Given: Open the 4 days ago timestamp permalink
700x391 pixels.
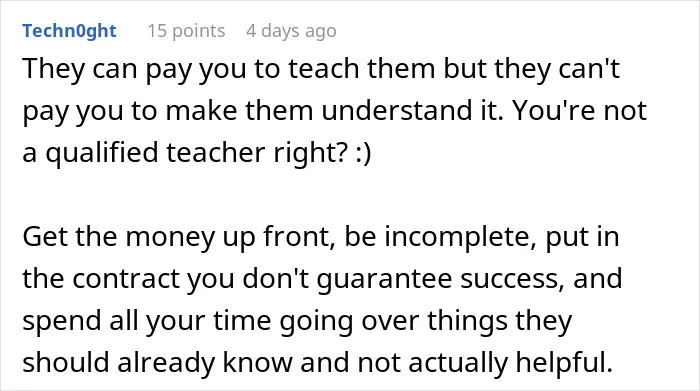Looking at the screenshot, I should pos(291,31).
